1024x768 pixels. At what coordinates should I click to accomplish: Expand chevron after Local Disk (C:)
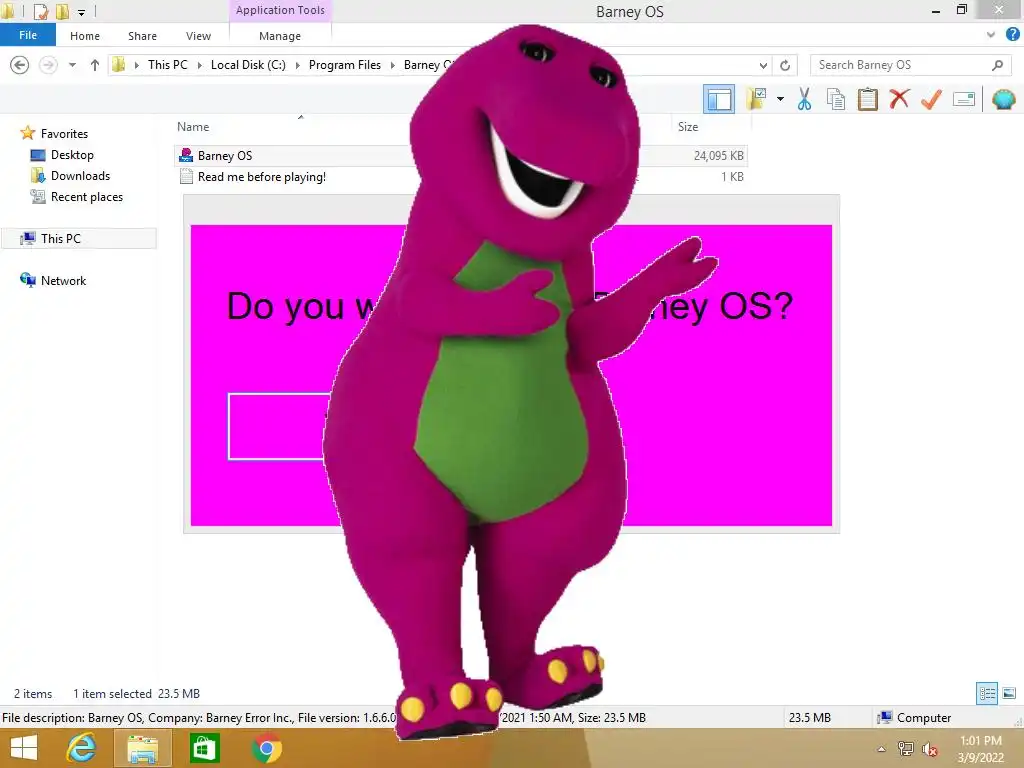(297, 65)
